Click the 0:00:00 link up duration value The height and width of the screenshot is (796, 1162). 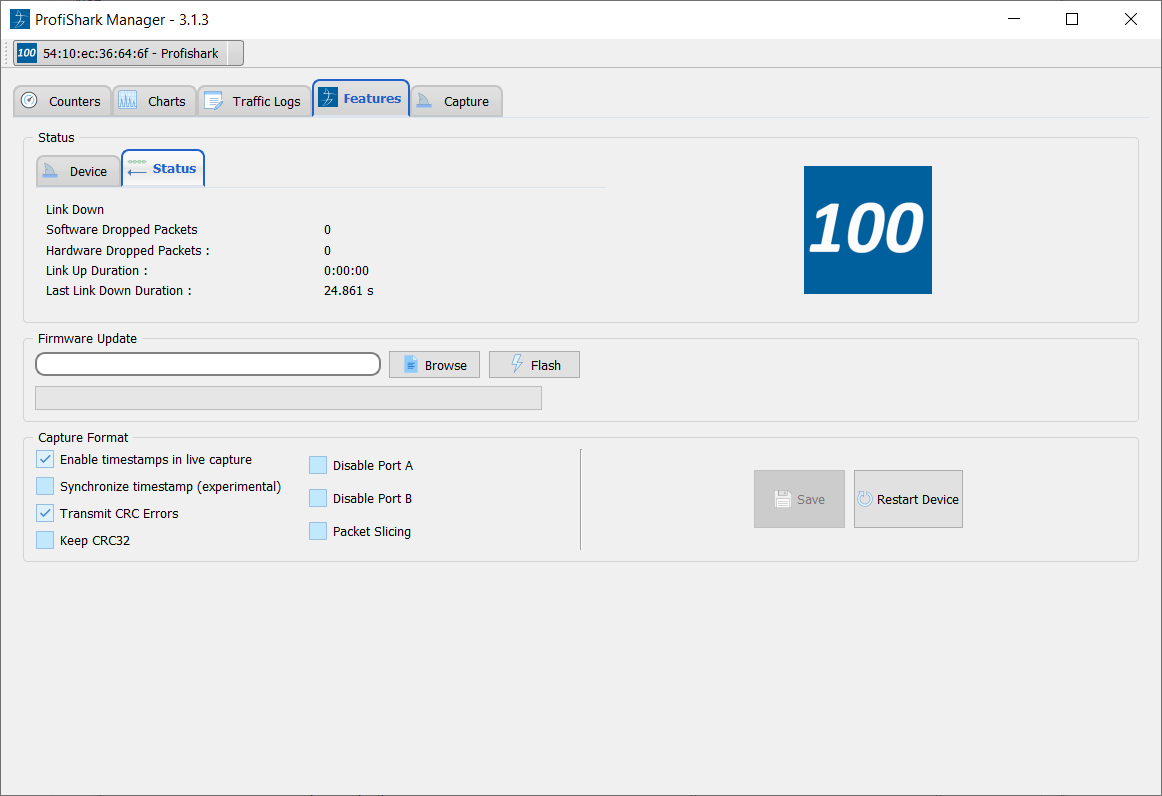[x=346, y=271]
